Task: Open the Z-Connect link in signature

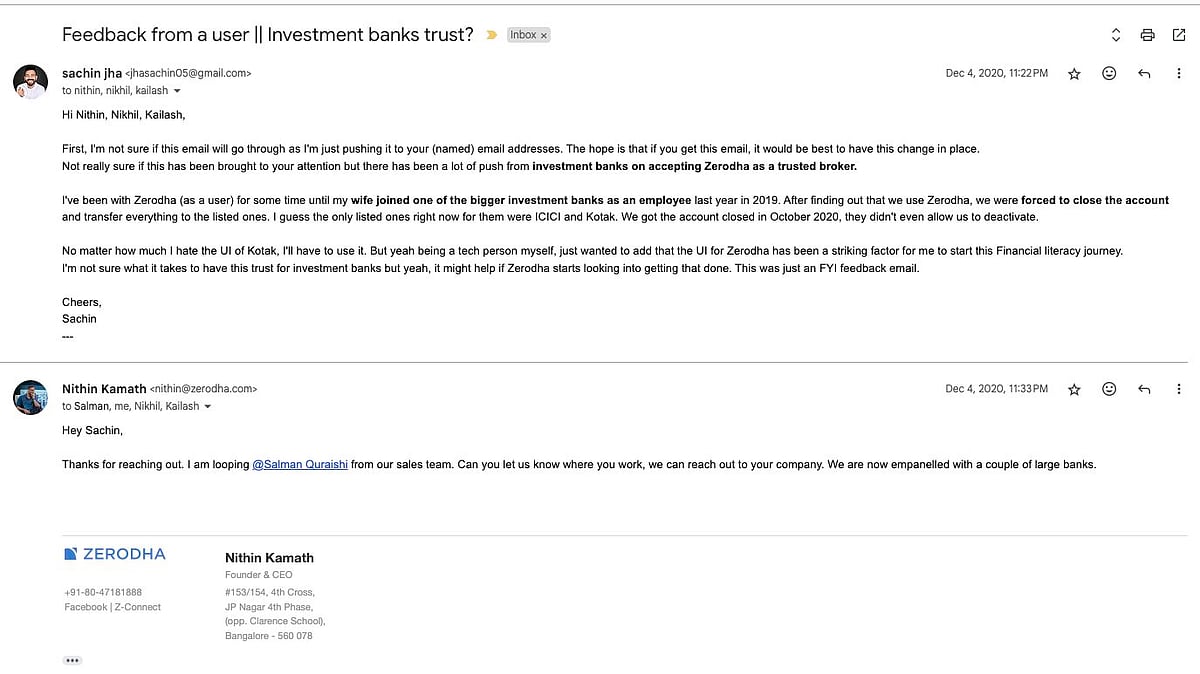Action: point(138,607)
